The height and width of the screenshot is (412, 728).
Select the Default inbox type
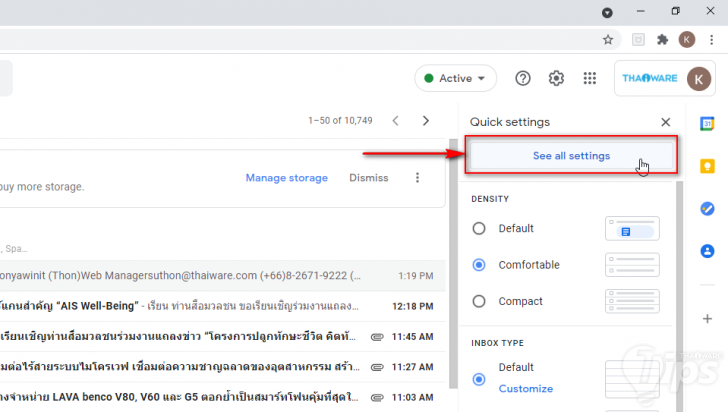coord(479,379)
